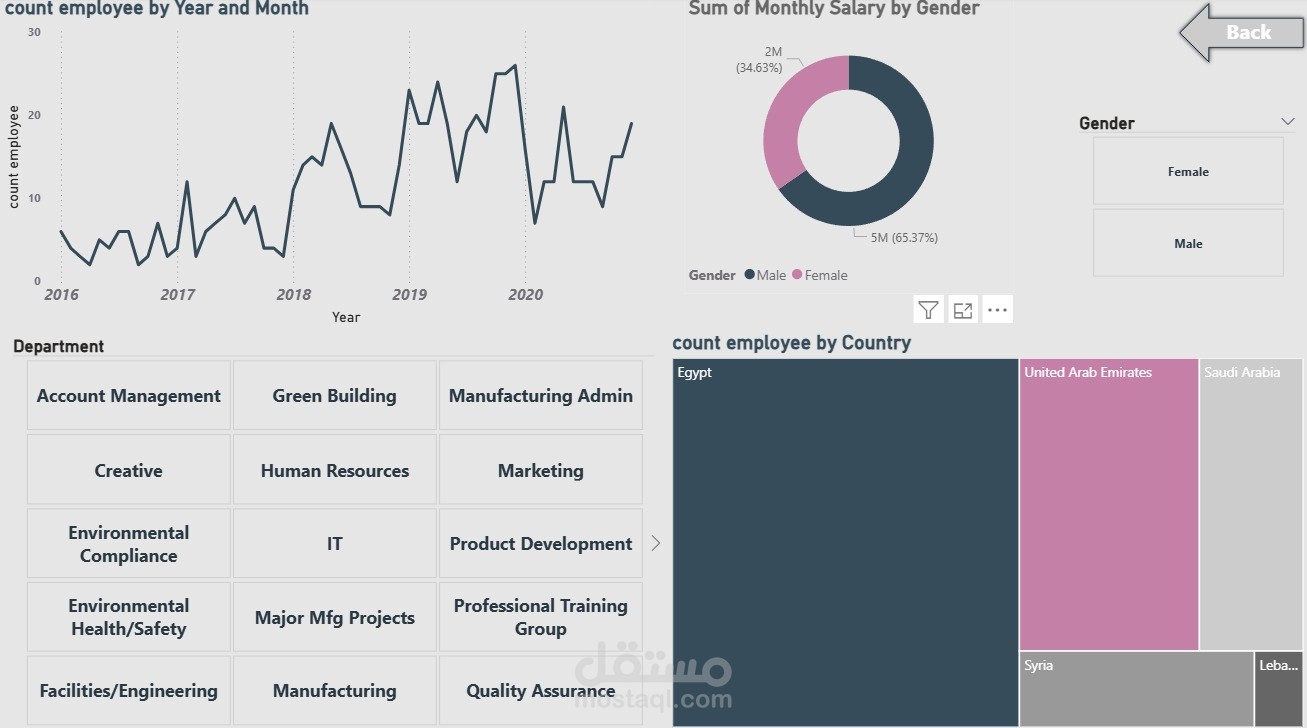Image resolution: width=1307 pixels, height=728 pixels.
Task: Select the Egypt block in the treemap
Action: pos(845,540)
